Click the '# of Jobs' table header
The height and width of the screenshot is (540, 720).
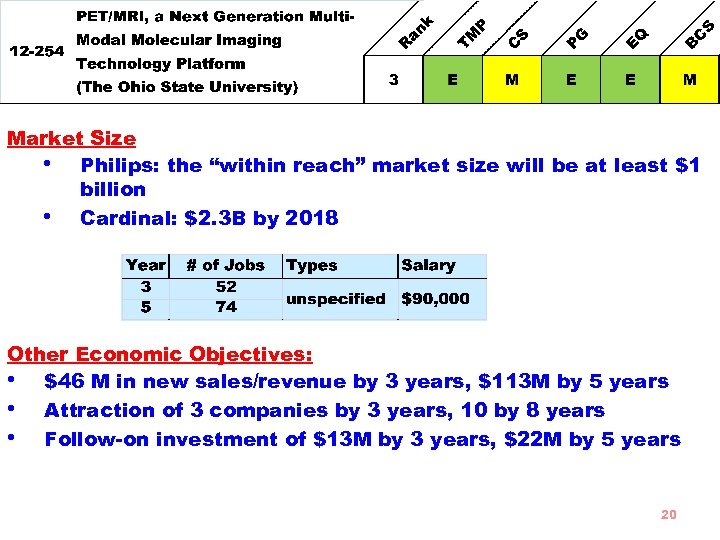[225, 266]
